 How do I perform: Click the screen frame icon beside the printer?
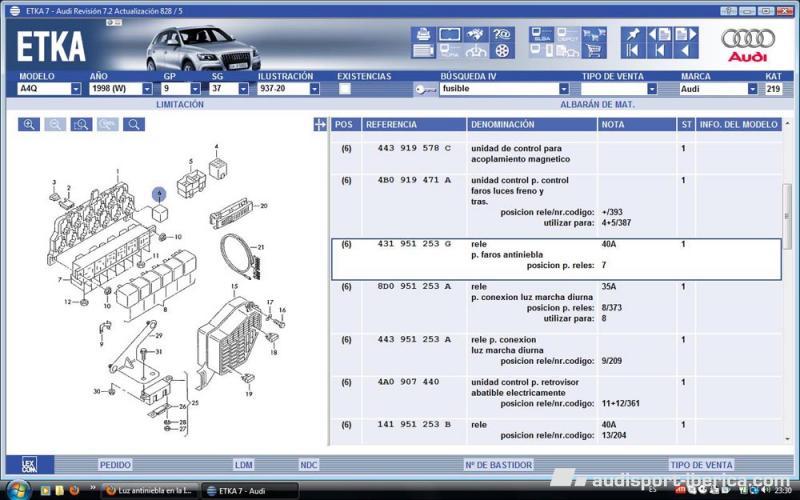click(450, 34)
